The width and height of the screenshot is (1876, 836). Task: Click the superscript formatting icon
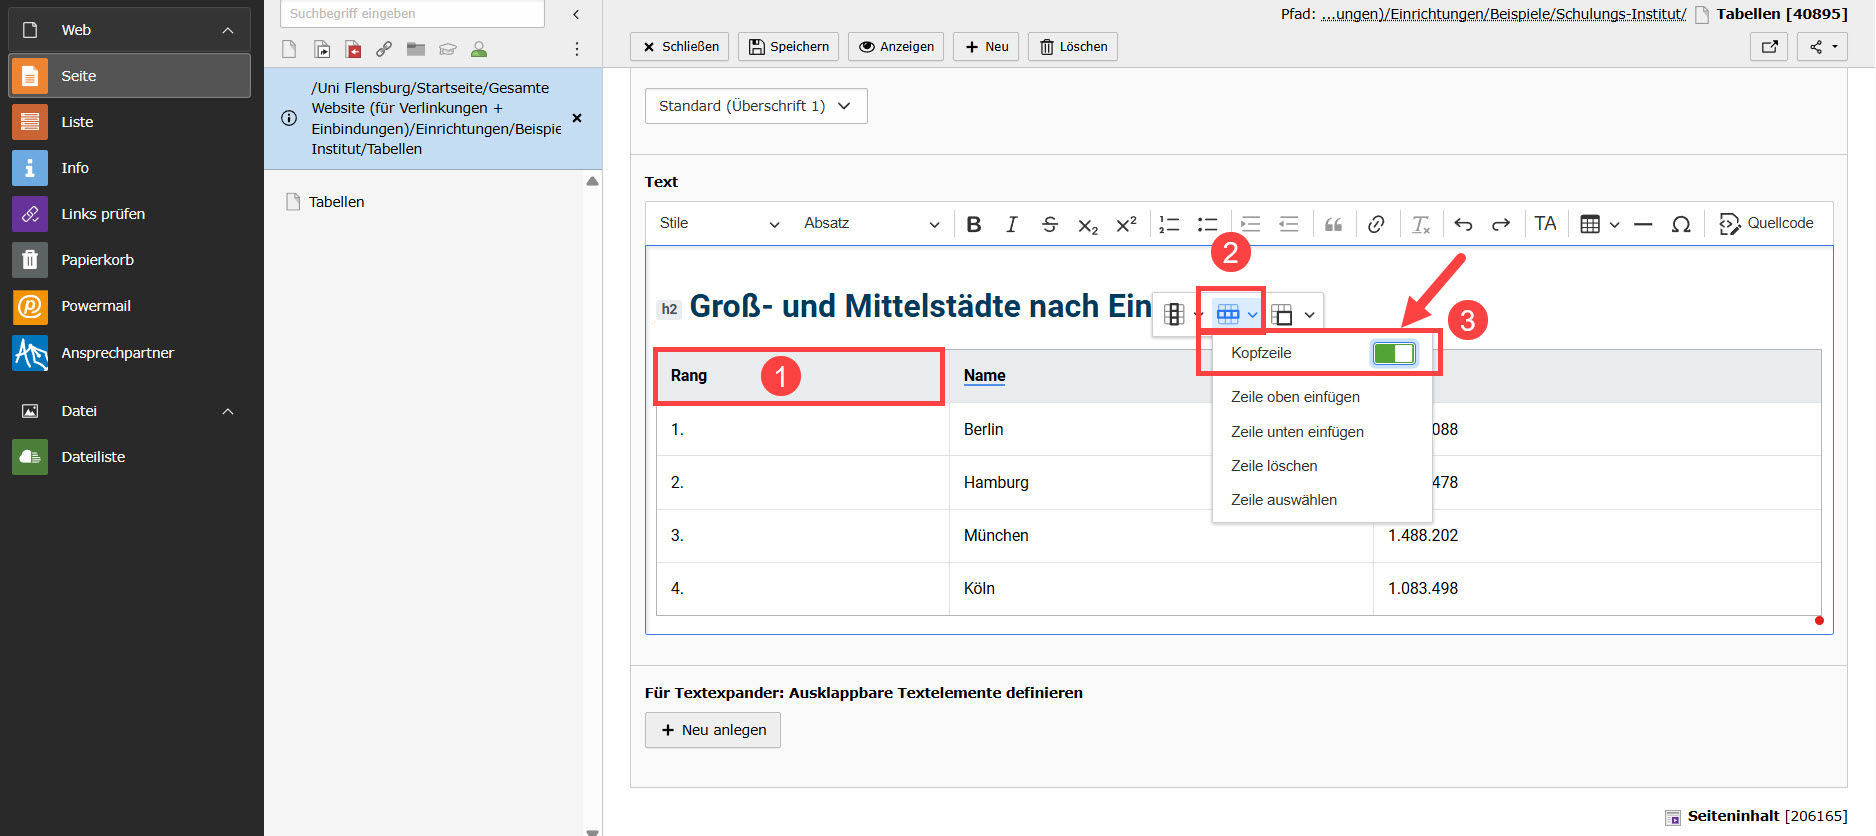tap(1126, 224)
